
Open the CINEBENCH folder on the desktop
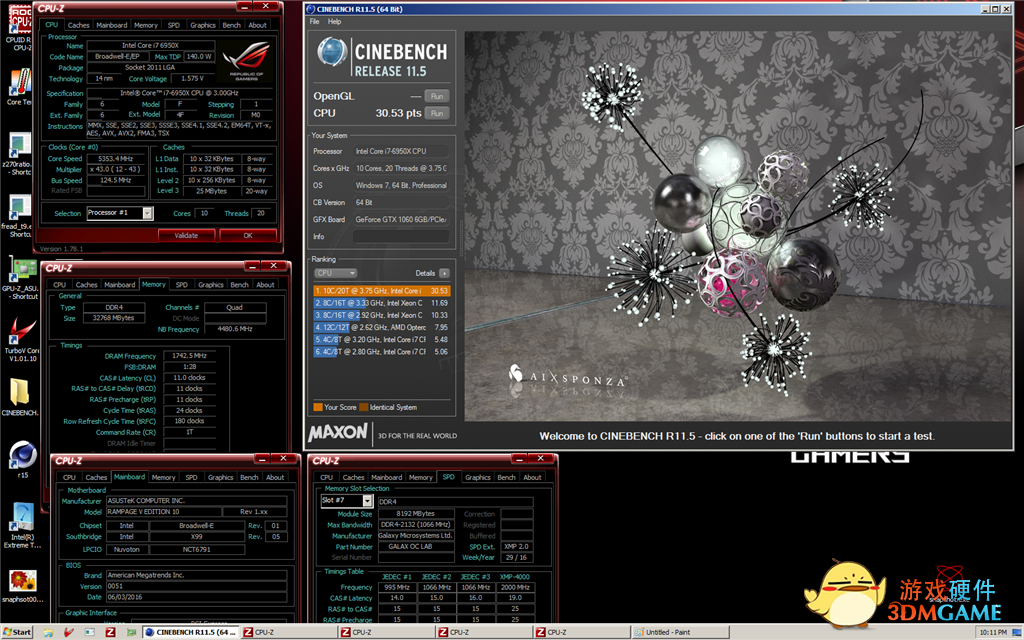point(20,398)
